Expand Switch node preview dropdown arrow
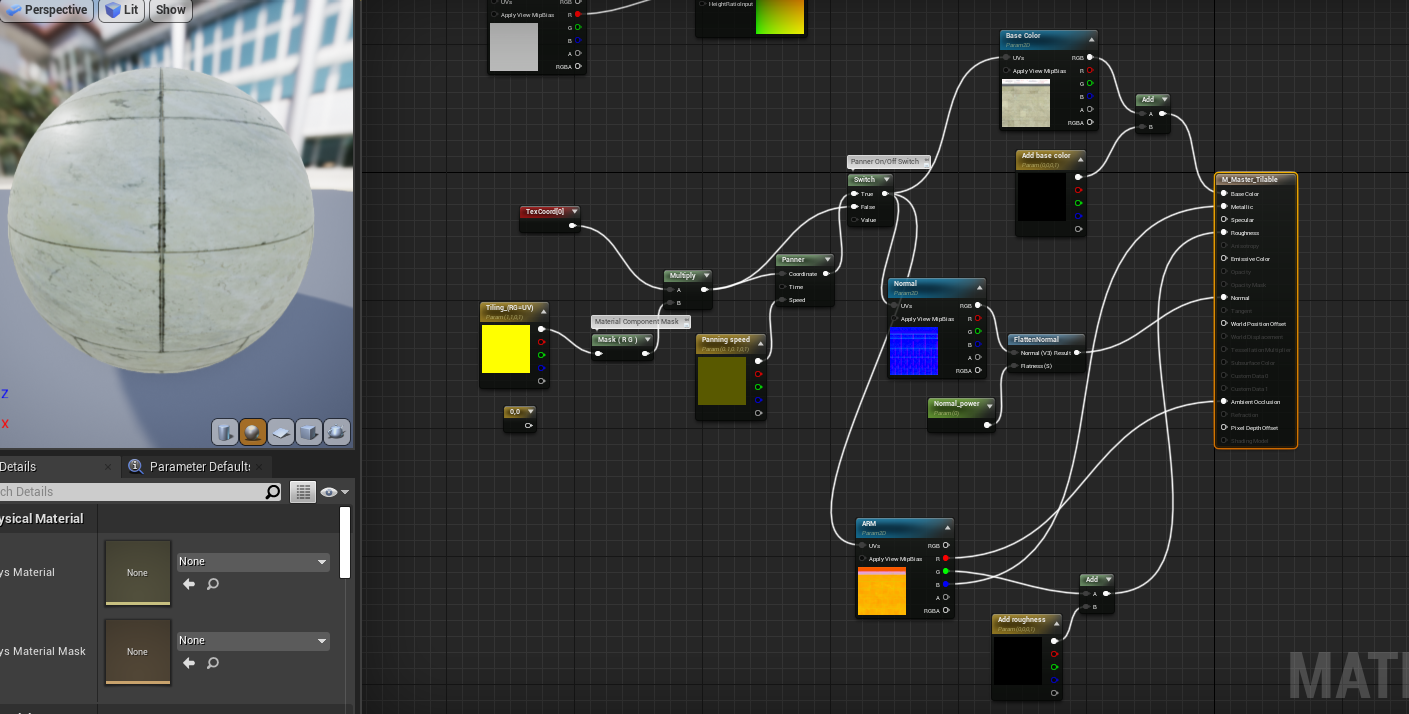1409x714 pixels. (x=885, y=180)
